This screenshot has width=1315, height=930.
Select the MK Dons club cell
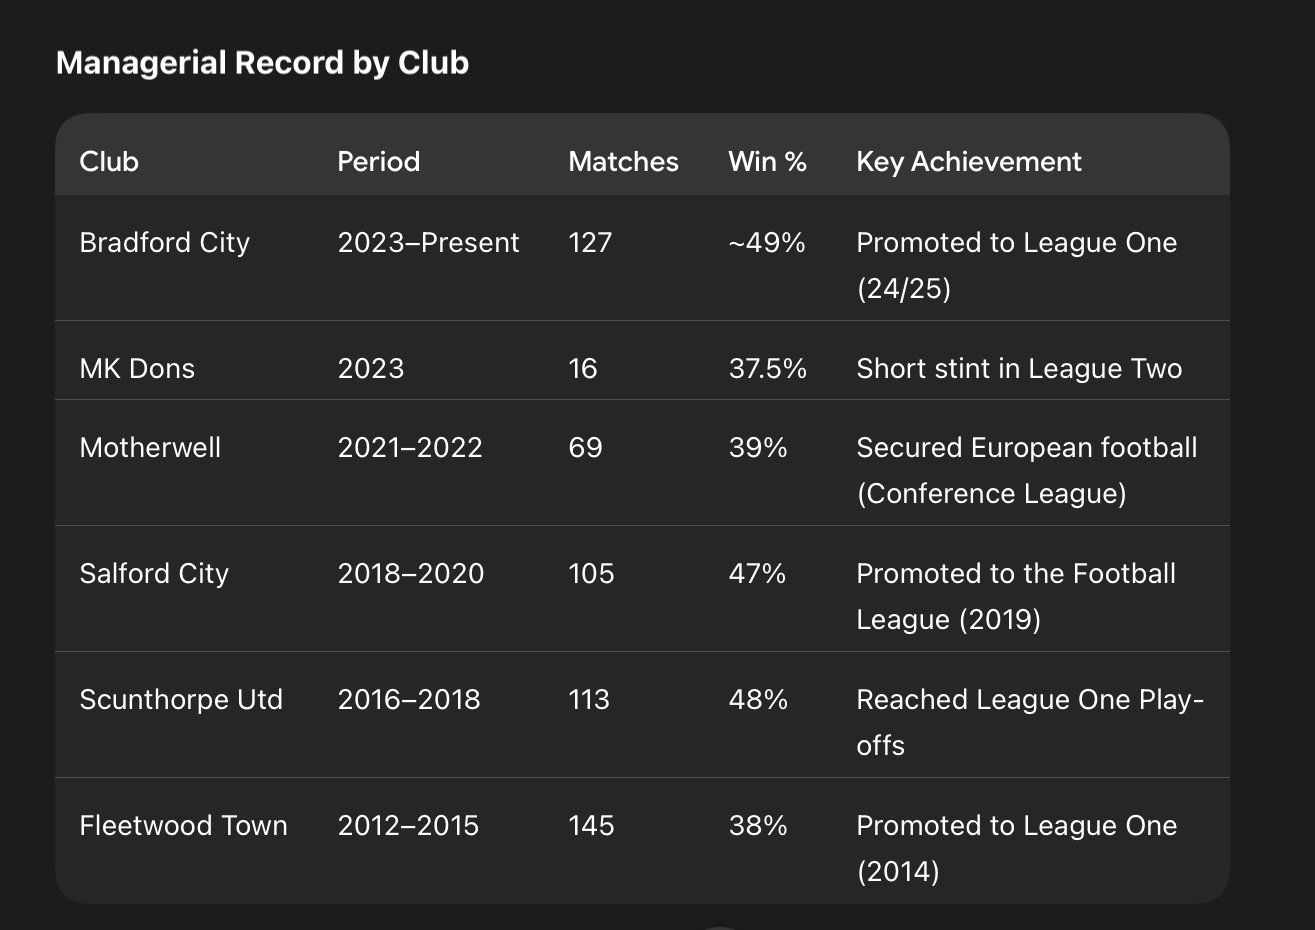[x=137, y=369]
